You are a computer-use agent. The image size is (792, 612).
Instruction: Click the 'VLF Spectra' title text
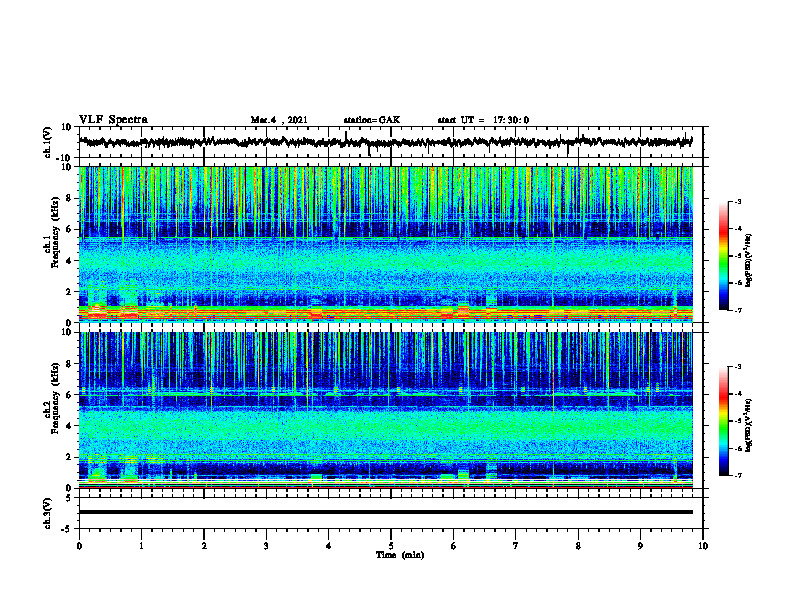113,120
